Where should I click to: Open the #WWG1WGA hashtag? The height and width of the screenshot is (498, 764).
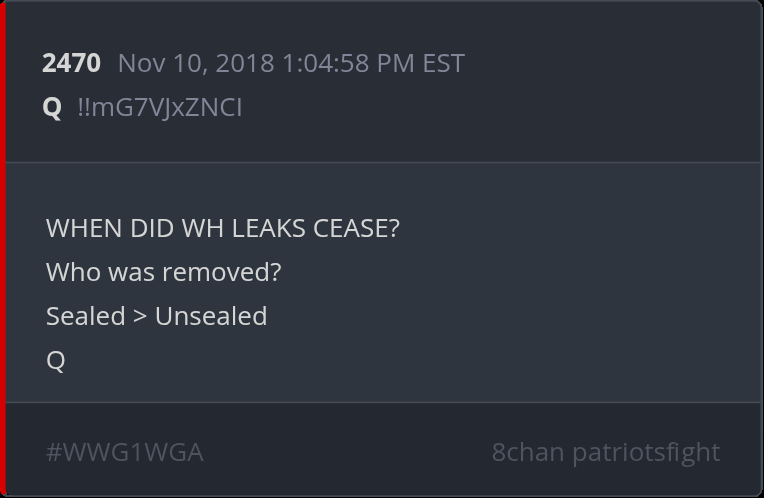pos(124,452)
